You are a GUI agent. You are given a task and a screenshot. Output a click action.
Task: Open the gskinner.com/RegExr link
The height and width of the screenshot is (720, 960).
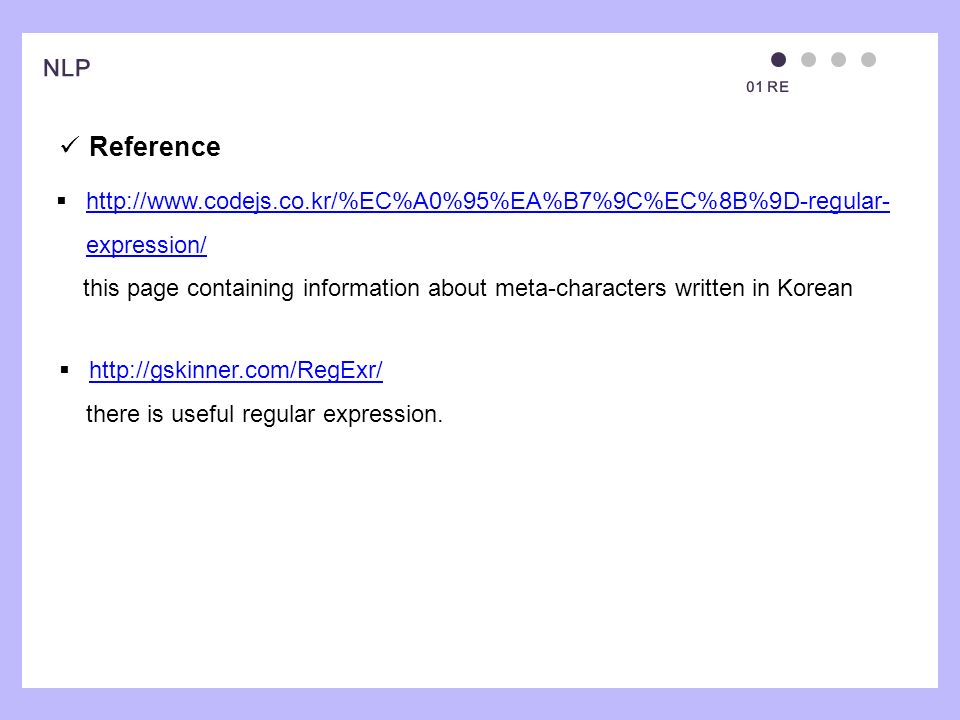pyautogui.click(x=236, y=370)
